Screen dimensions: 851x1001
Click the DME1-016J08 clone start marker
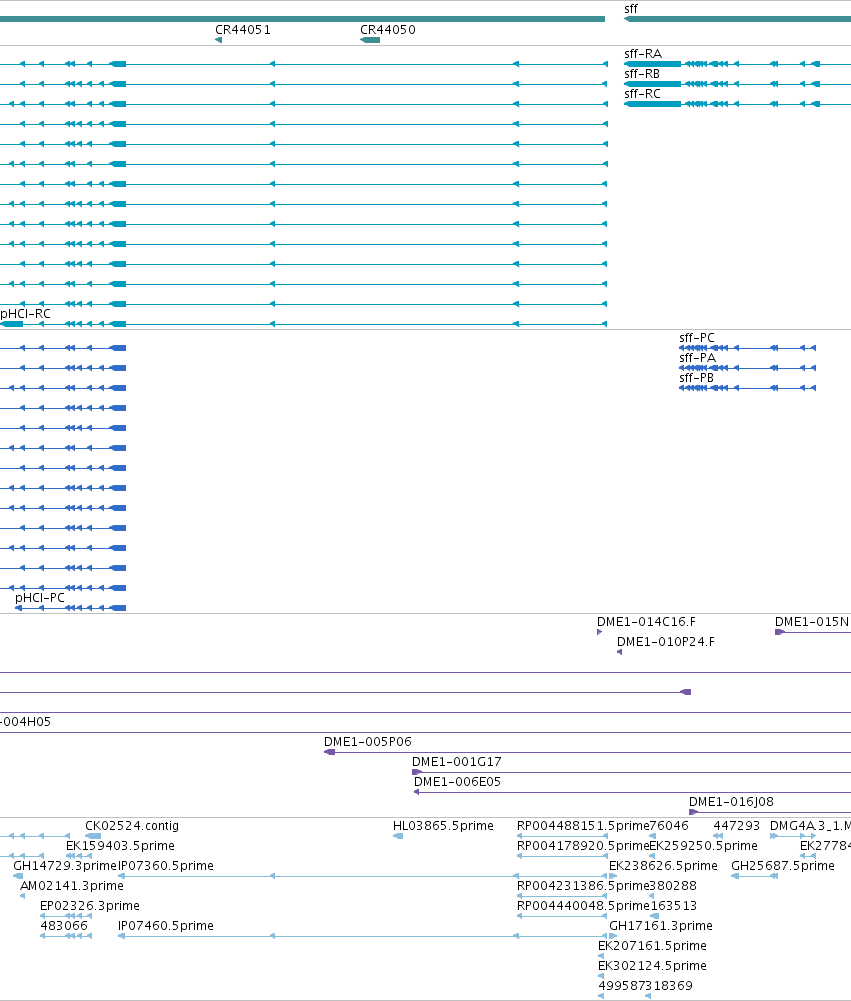click(693, 812)
